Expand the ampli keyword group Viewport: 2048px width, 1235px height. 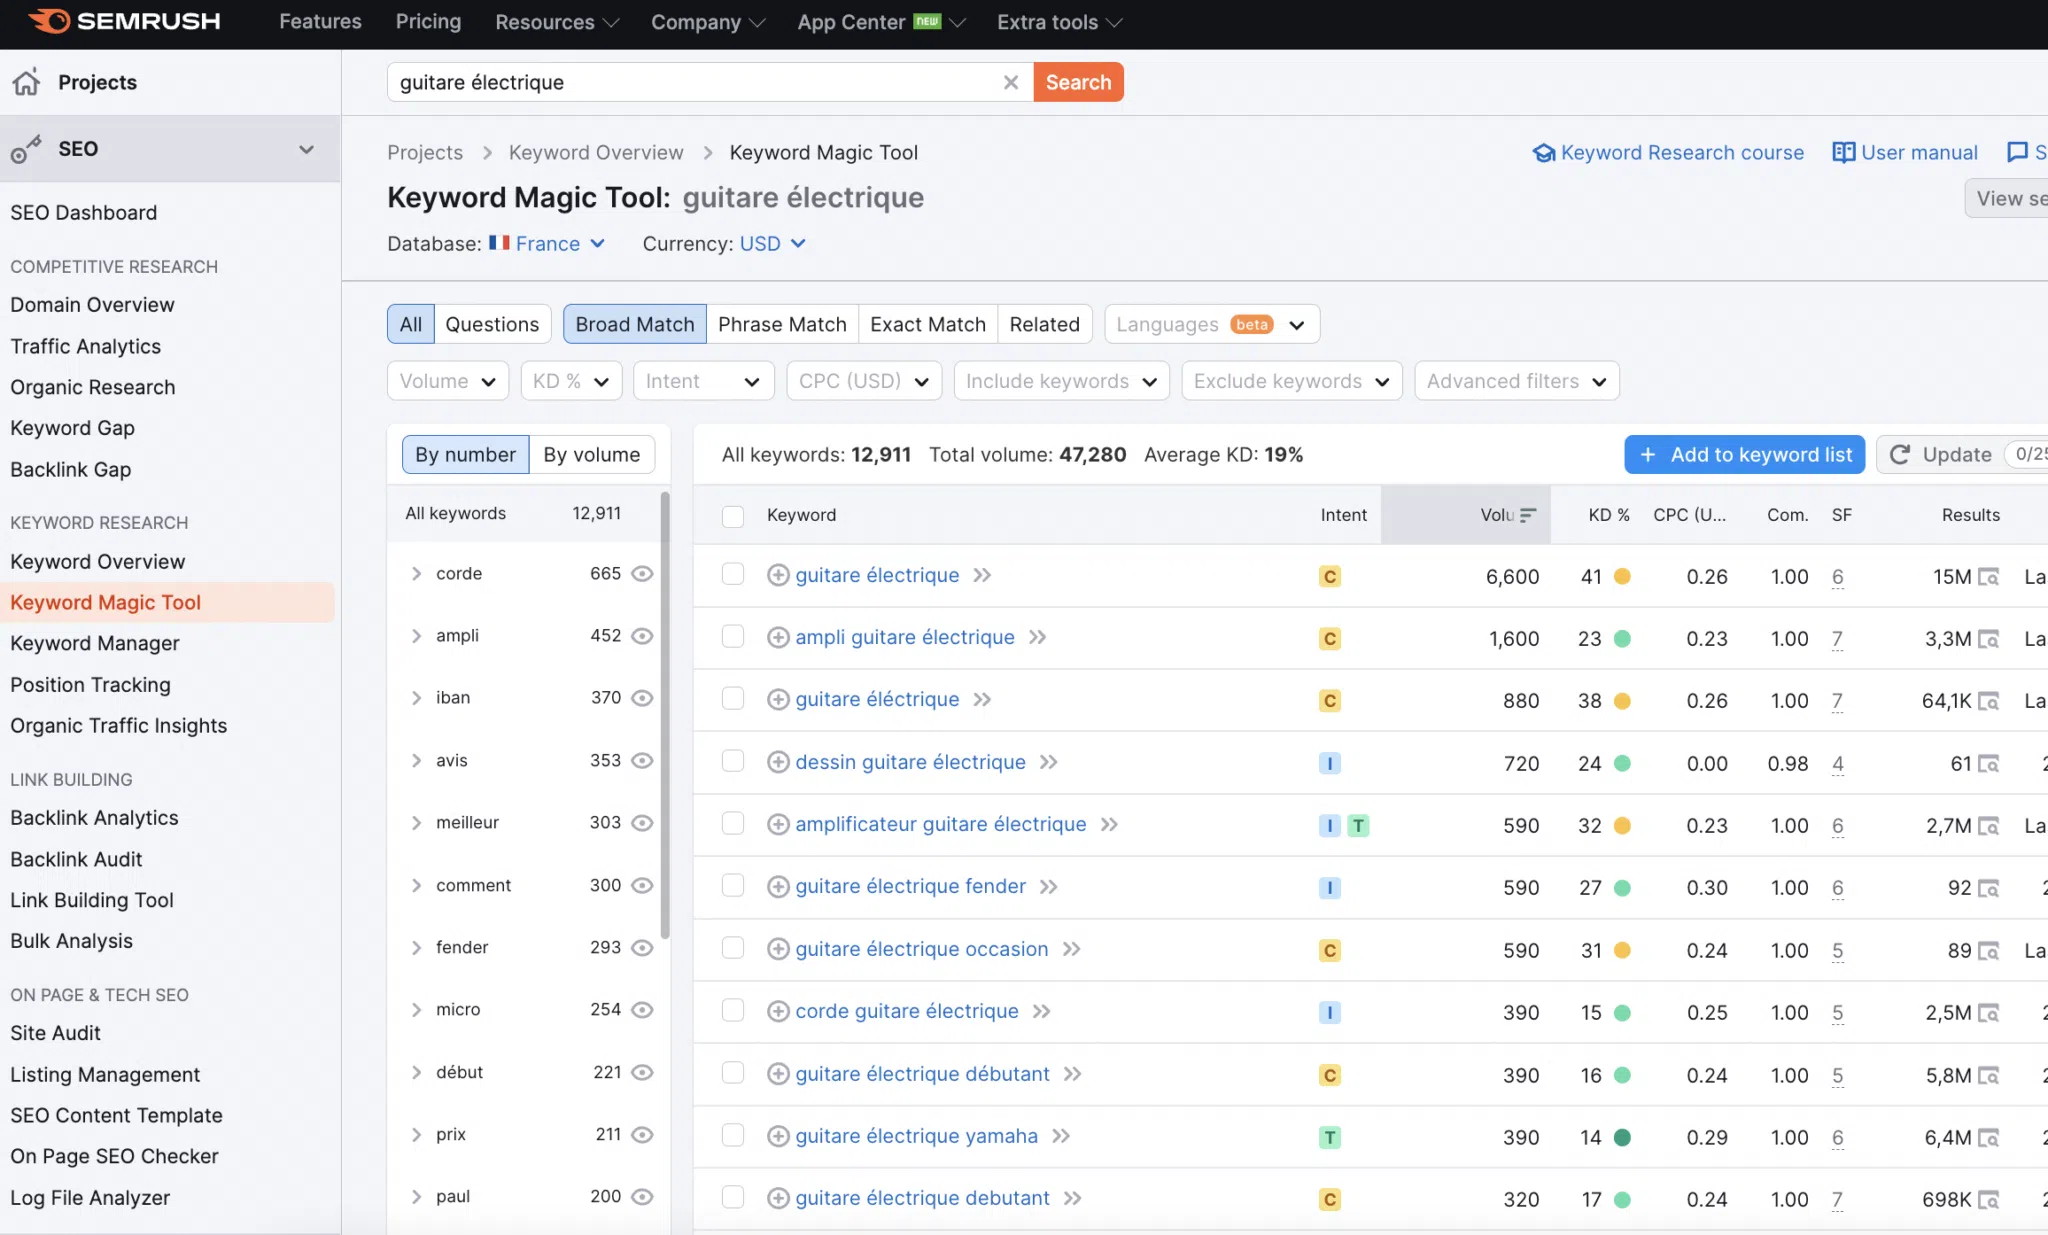pyautogui.click(x=416, y=636)
